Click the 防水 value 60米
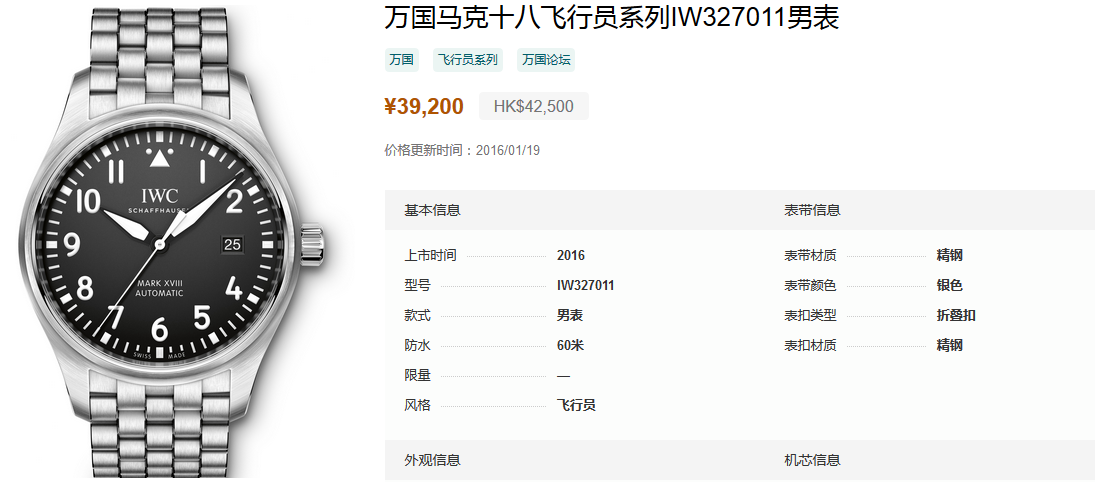The image size is (1095, 482). (x=570, y=345)
